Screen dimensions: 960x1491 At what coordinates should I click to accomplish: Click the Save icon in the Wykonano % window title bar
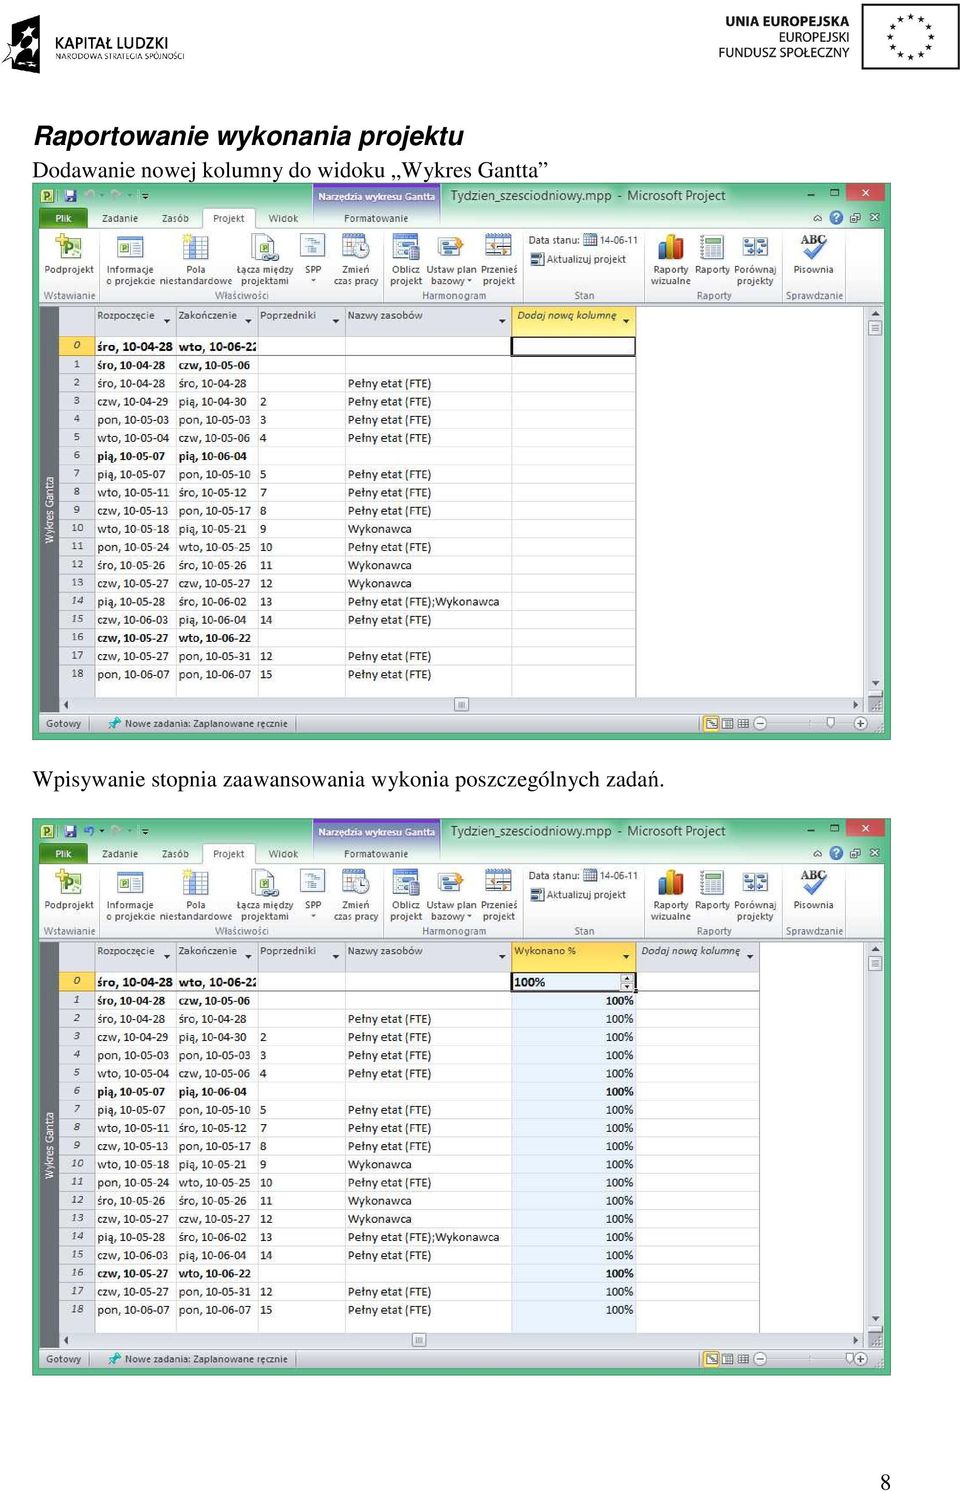[70, 831]
